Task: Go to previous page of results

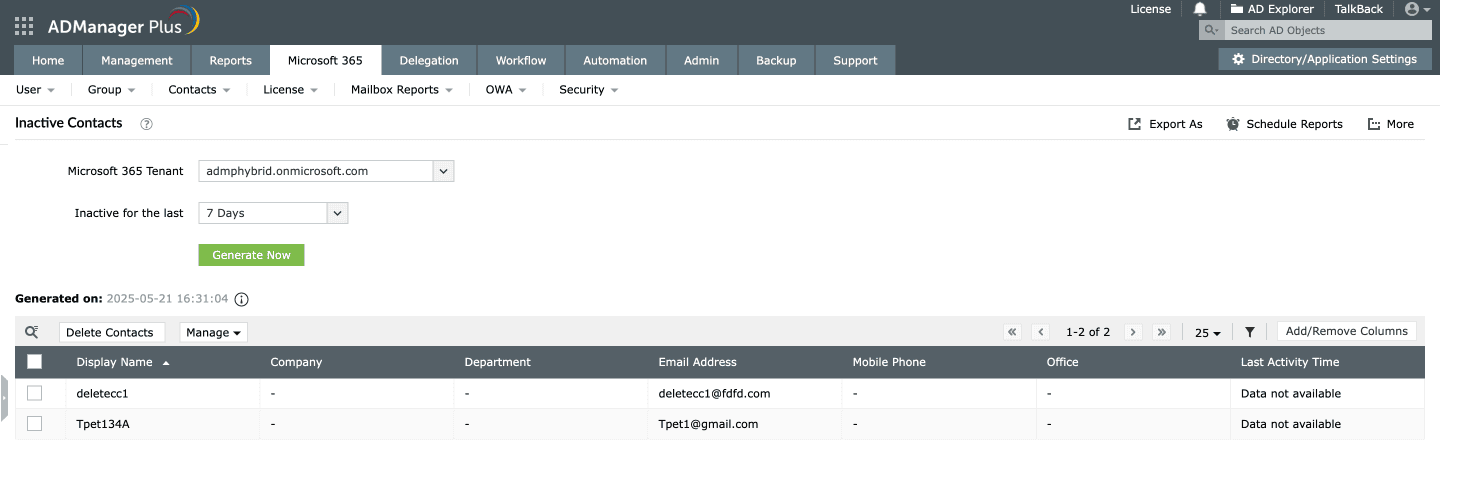Action: [1041, 332]
